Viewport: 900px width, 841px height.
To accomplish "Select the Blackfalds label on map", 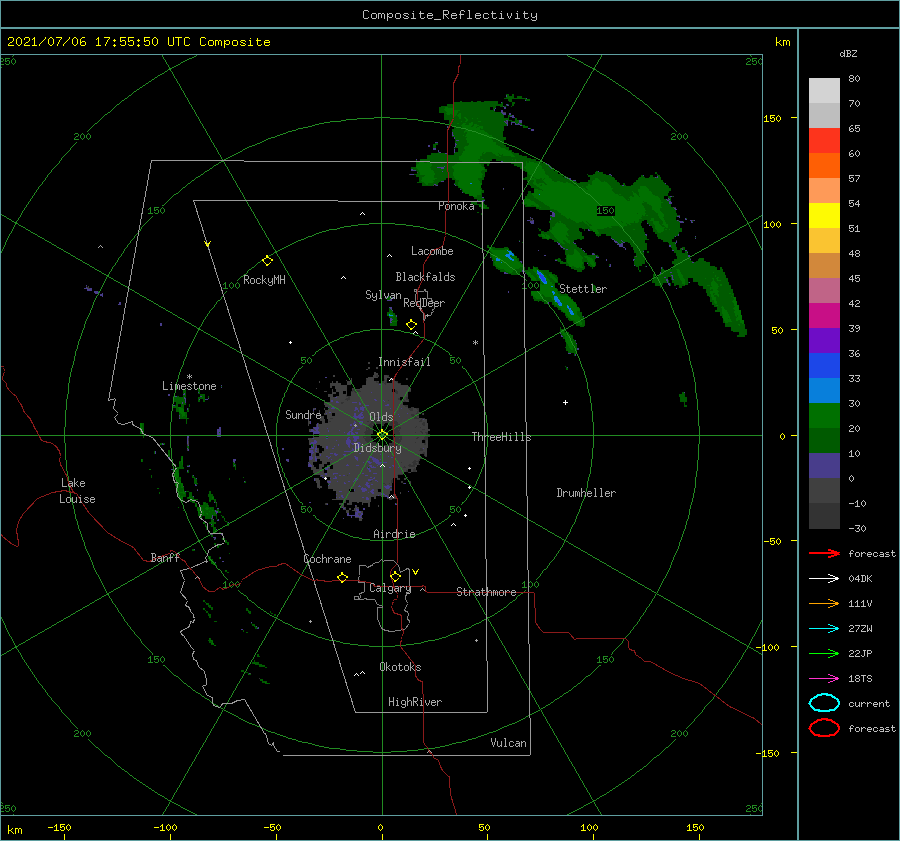I will click(425, 277).
